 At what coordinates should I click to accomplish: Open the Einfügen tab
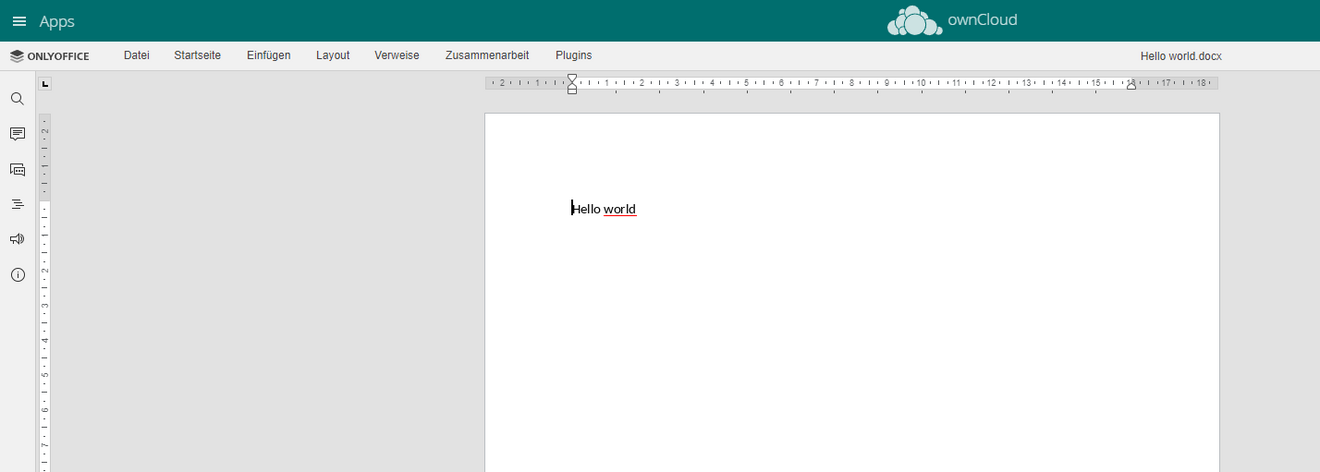[x=269, y=56]
